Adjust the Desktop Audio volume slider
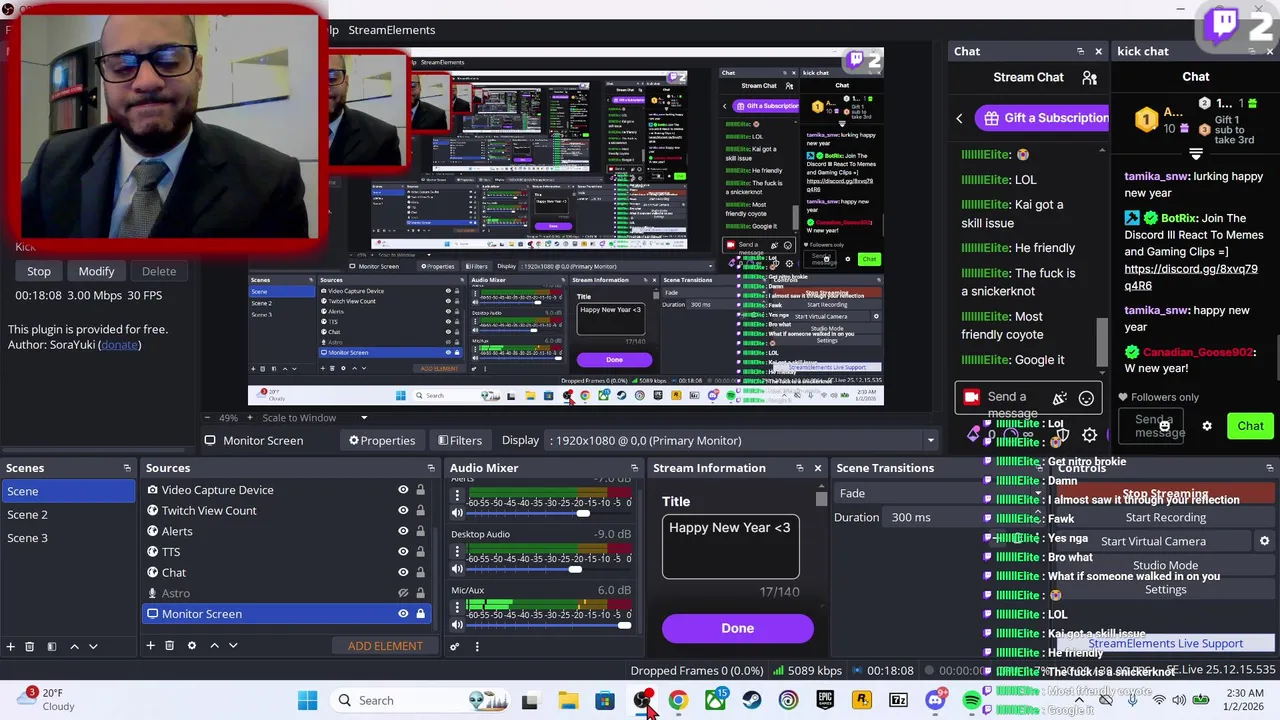The height and width of the screenshot is (720, 1280). tap(548, 570)
